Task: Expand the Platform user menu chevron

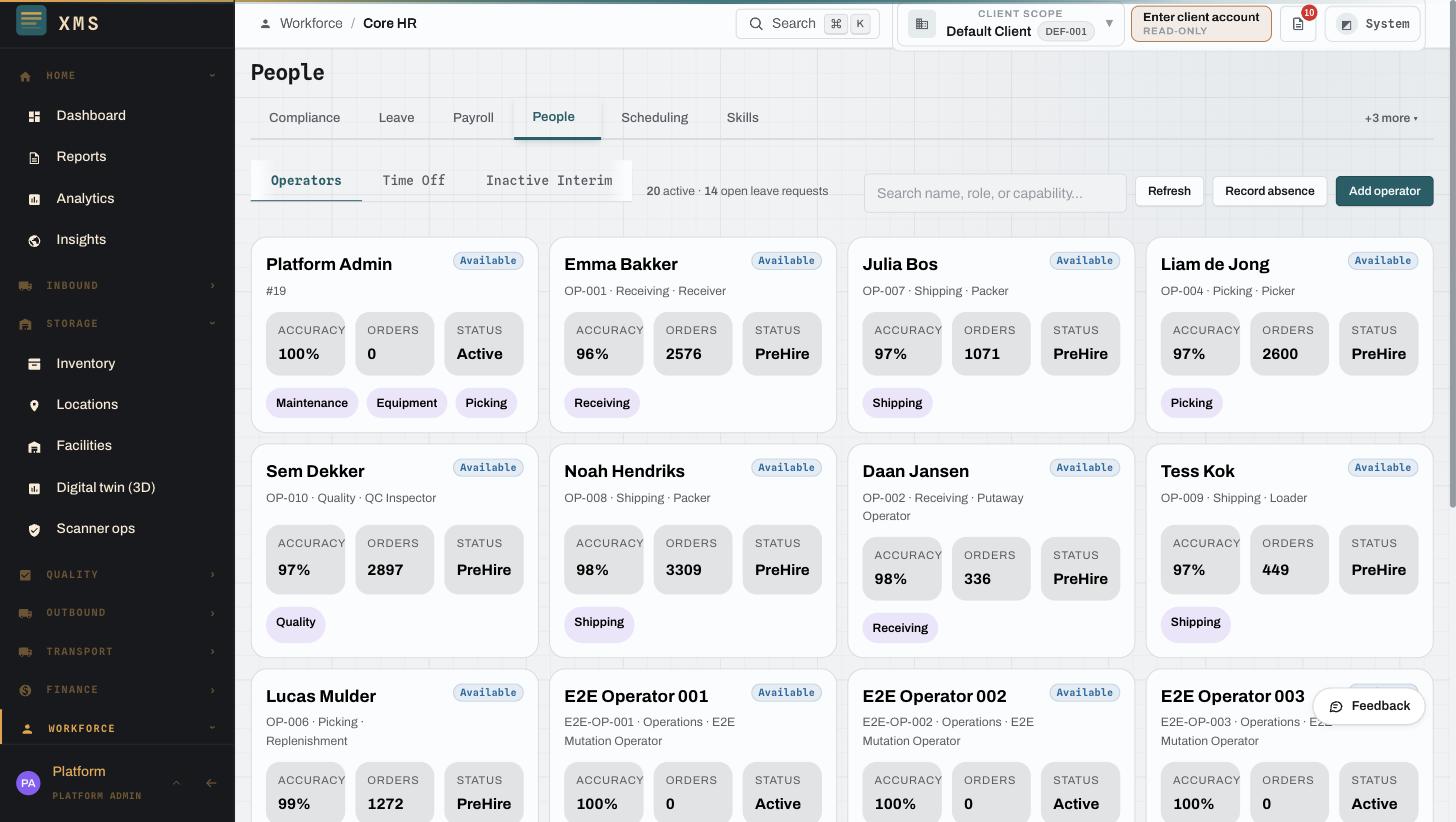Action: [176, 783]
